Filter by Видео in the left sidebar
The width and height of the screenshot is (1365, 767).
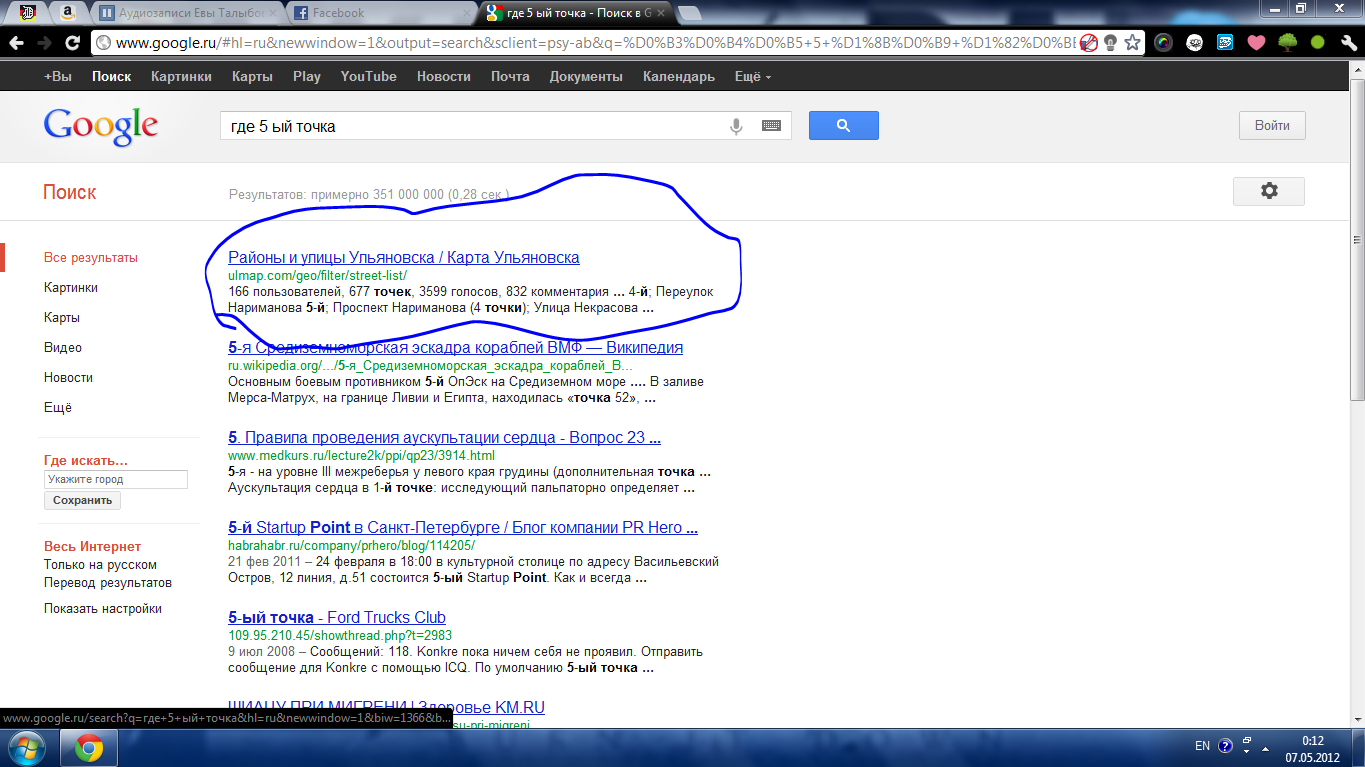point(63,347)
